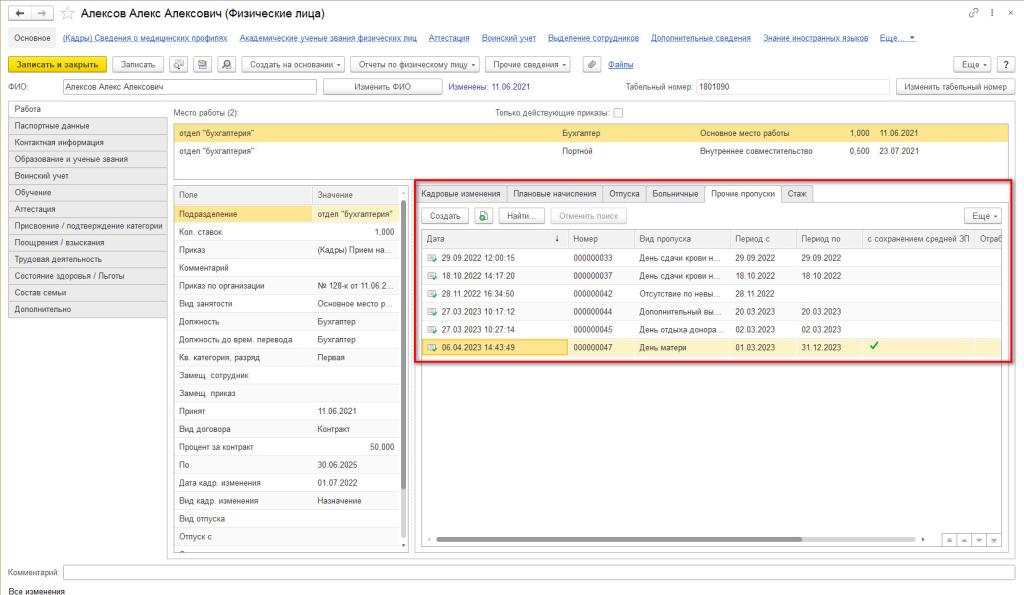Mark form as favorite with star
1024x595 pixels.
pyautogui.click(x=67, y=13)
